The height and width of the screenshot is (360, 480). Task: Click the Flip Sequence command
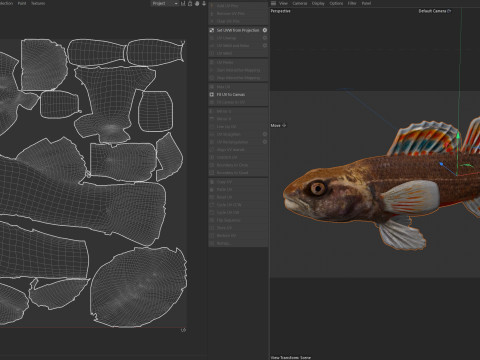tap(238, 220)
